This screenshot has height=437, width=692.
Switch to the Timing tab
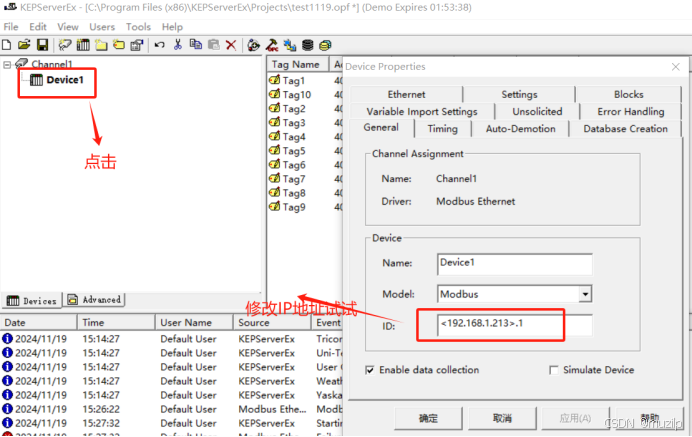(443, 129)
